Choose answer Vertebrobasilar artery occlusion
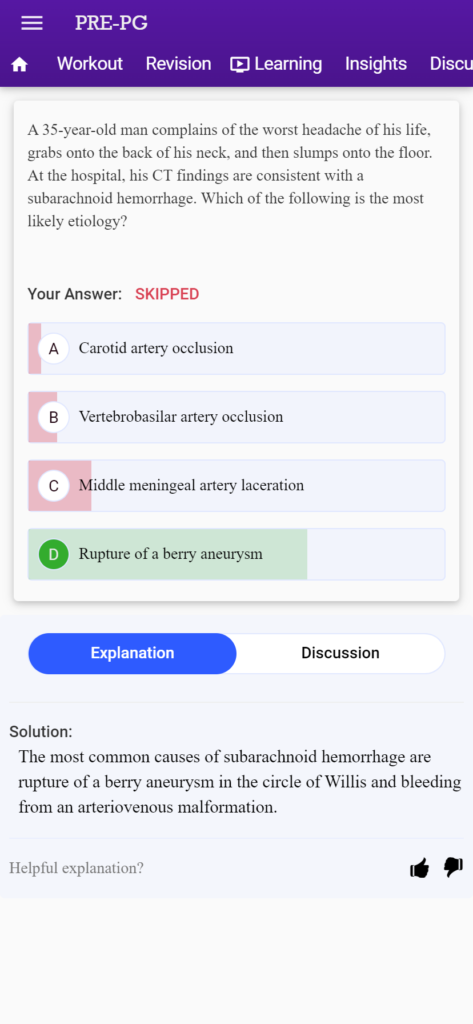Viewport: 473px width, 1024px height. click(x=236, y=417)
